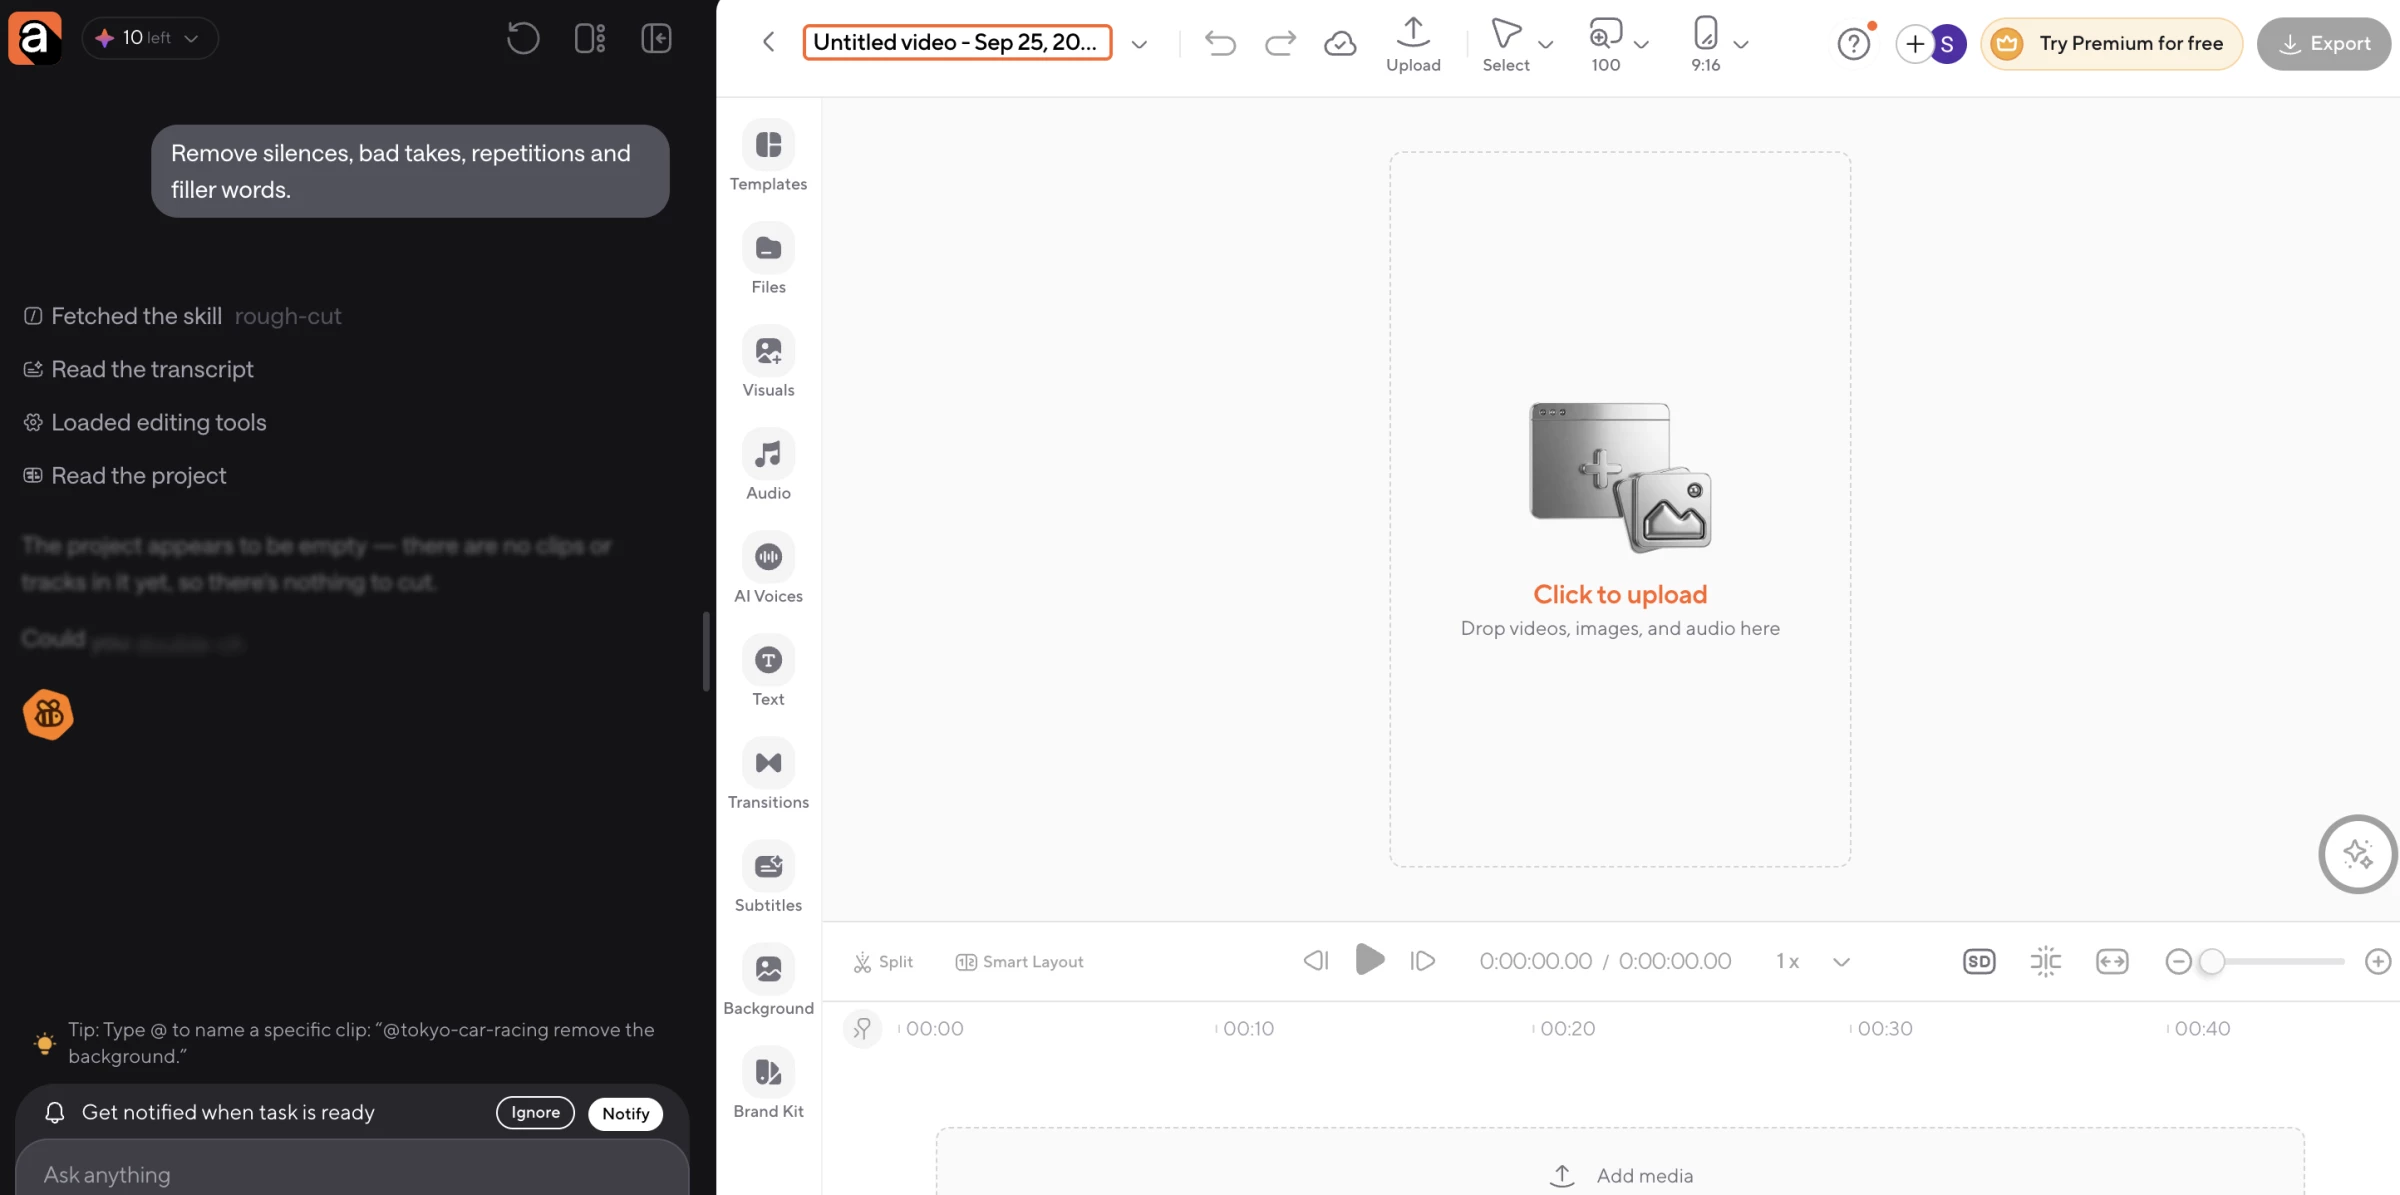Viewport: 2400px width, 1195px height.
Task: Toggle timeline snapping icon
Action: [x=2045, y=961]
